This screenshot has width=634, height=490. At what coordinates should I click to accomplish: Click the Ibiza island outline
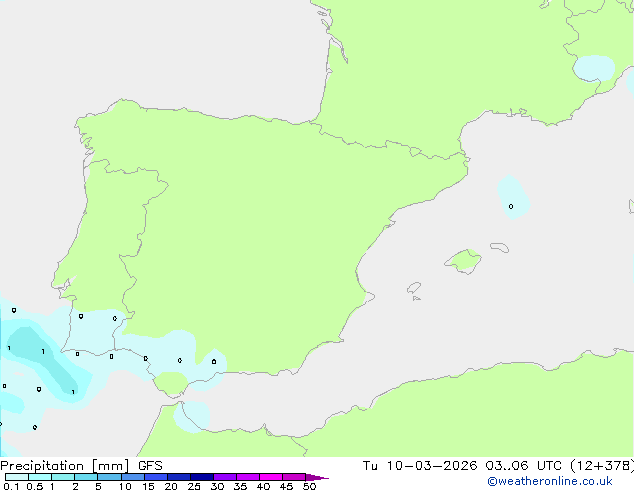pos(414,288)
